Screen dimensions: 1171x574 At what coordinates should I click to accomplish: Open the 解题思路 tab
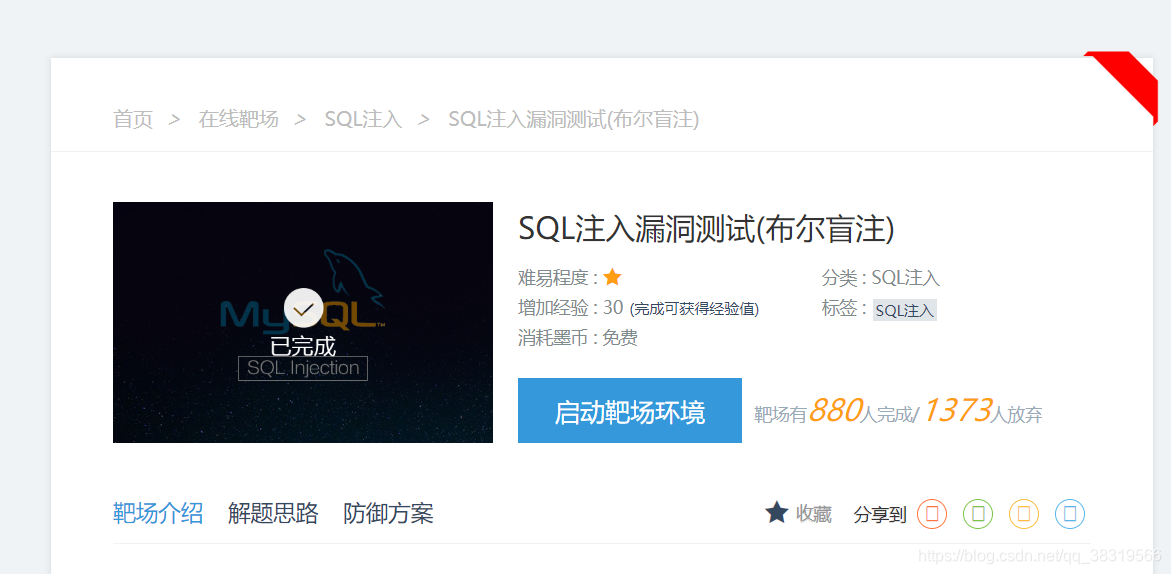pos(273,514)
